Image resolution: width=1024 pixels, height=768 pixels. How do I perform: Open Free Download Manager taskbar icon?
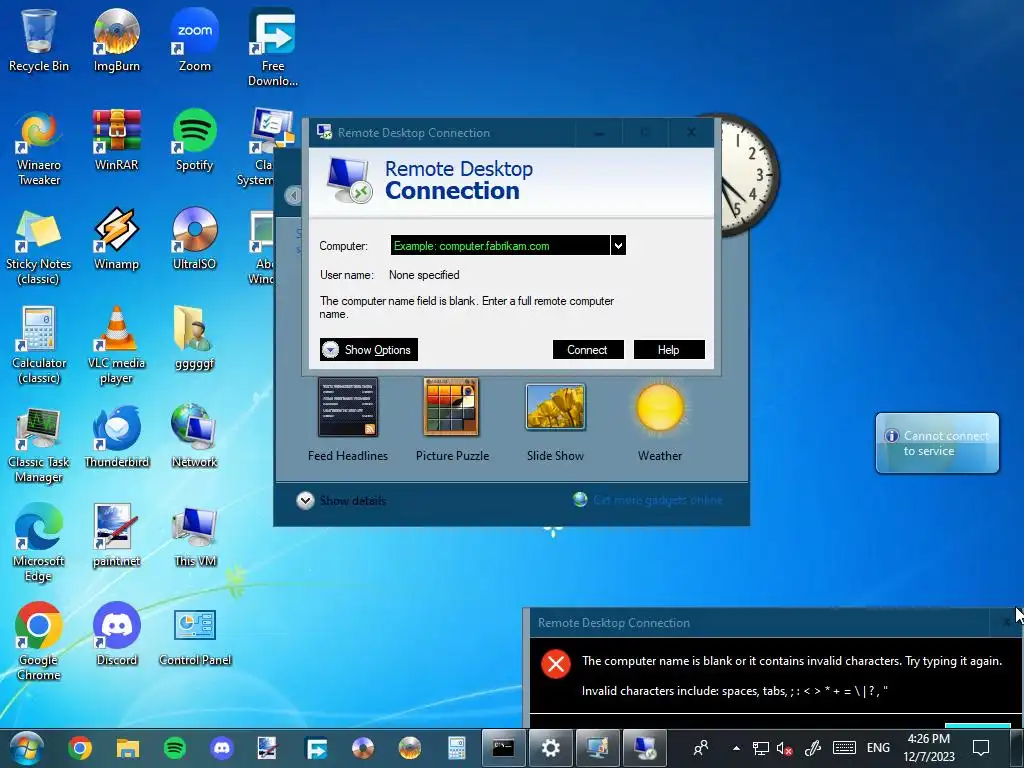pyautogui.click(x=316, y=748)
